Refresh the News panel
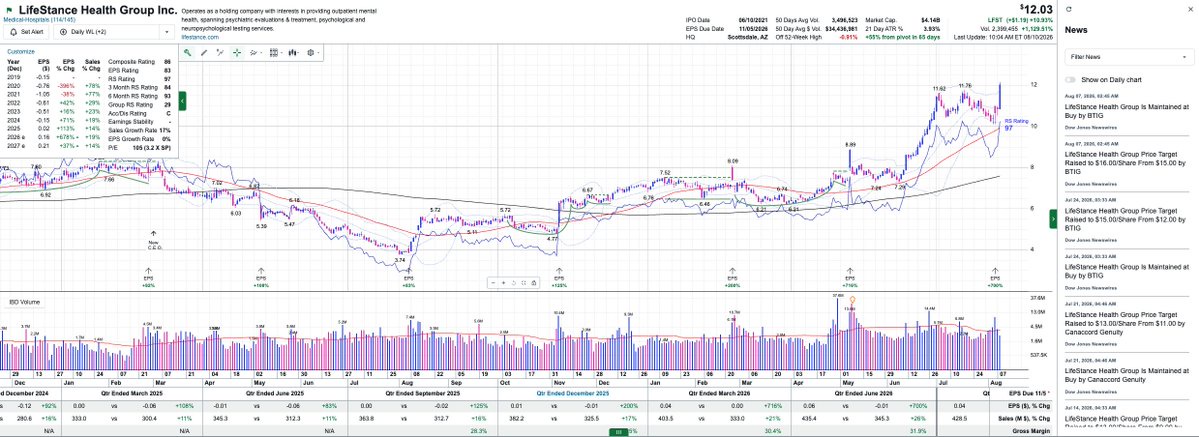1199x437 pixels. (x=1068, y=8)
